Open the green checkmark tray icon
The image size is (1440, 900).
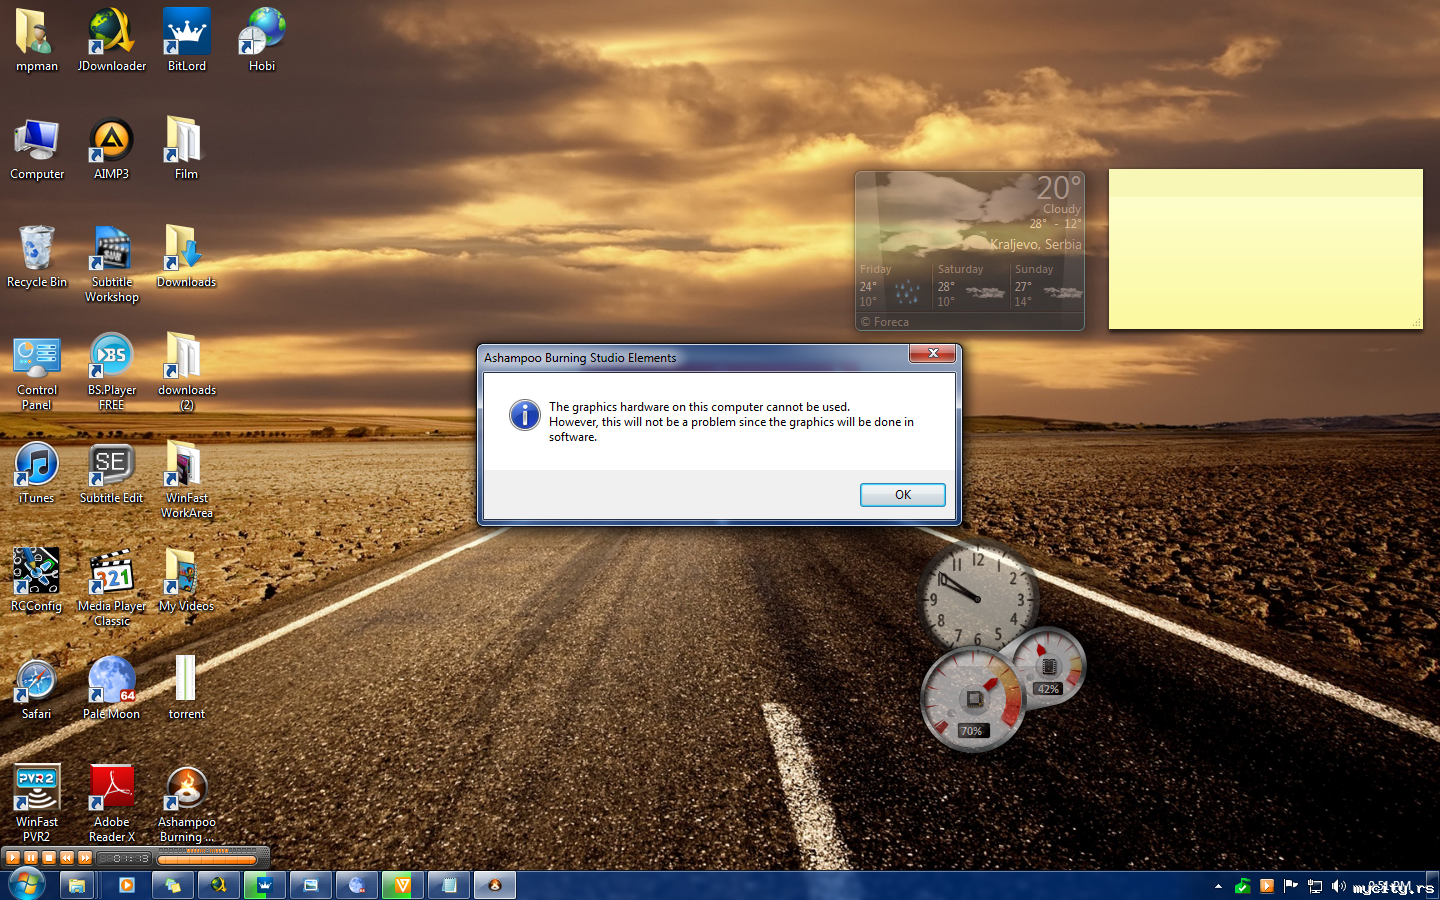pyautogui.click(x=1243, y=886)
